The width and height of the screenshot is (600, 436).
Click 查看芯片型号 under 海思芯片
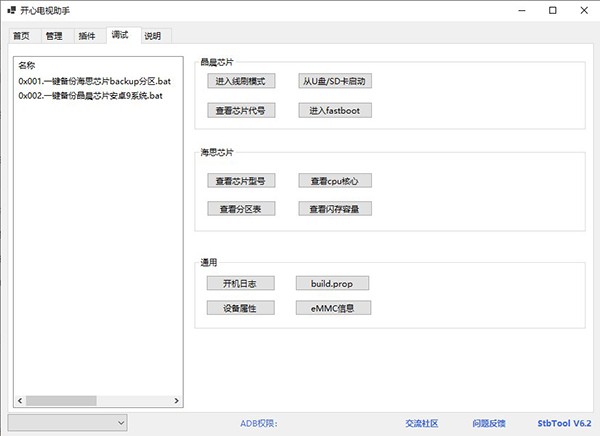click(x=240, y=181)
